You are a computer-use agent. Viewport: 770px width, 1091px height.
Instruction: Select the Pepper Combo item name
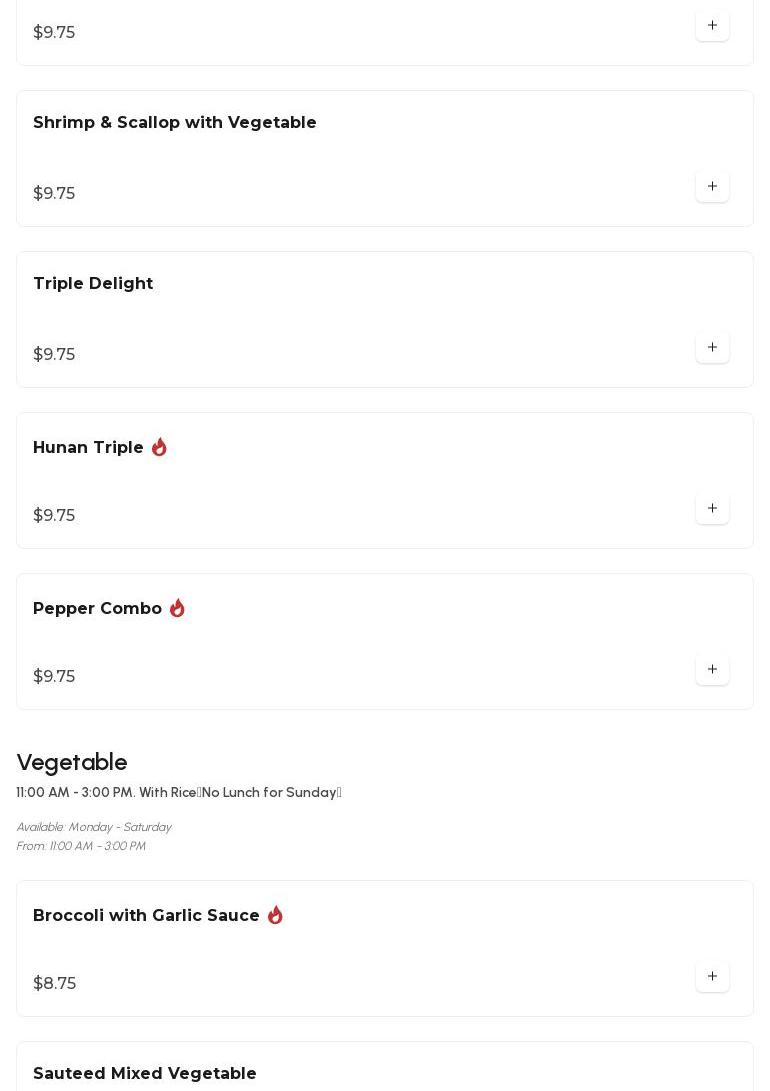point(97,609)
